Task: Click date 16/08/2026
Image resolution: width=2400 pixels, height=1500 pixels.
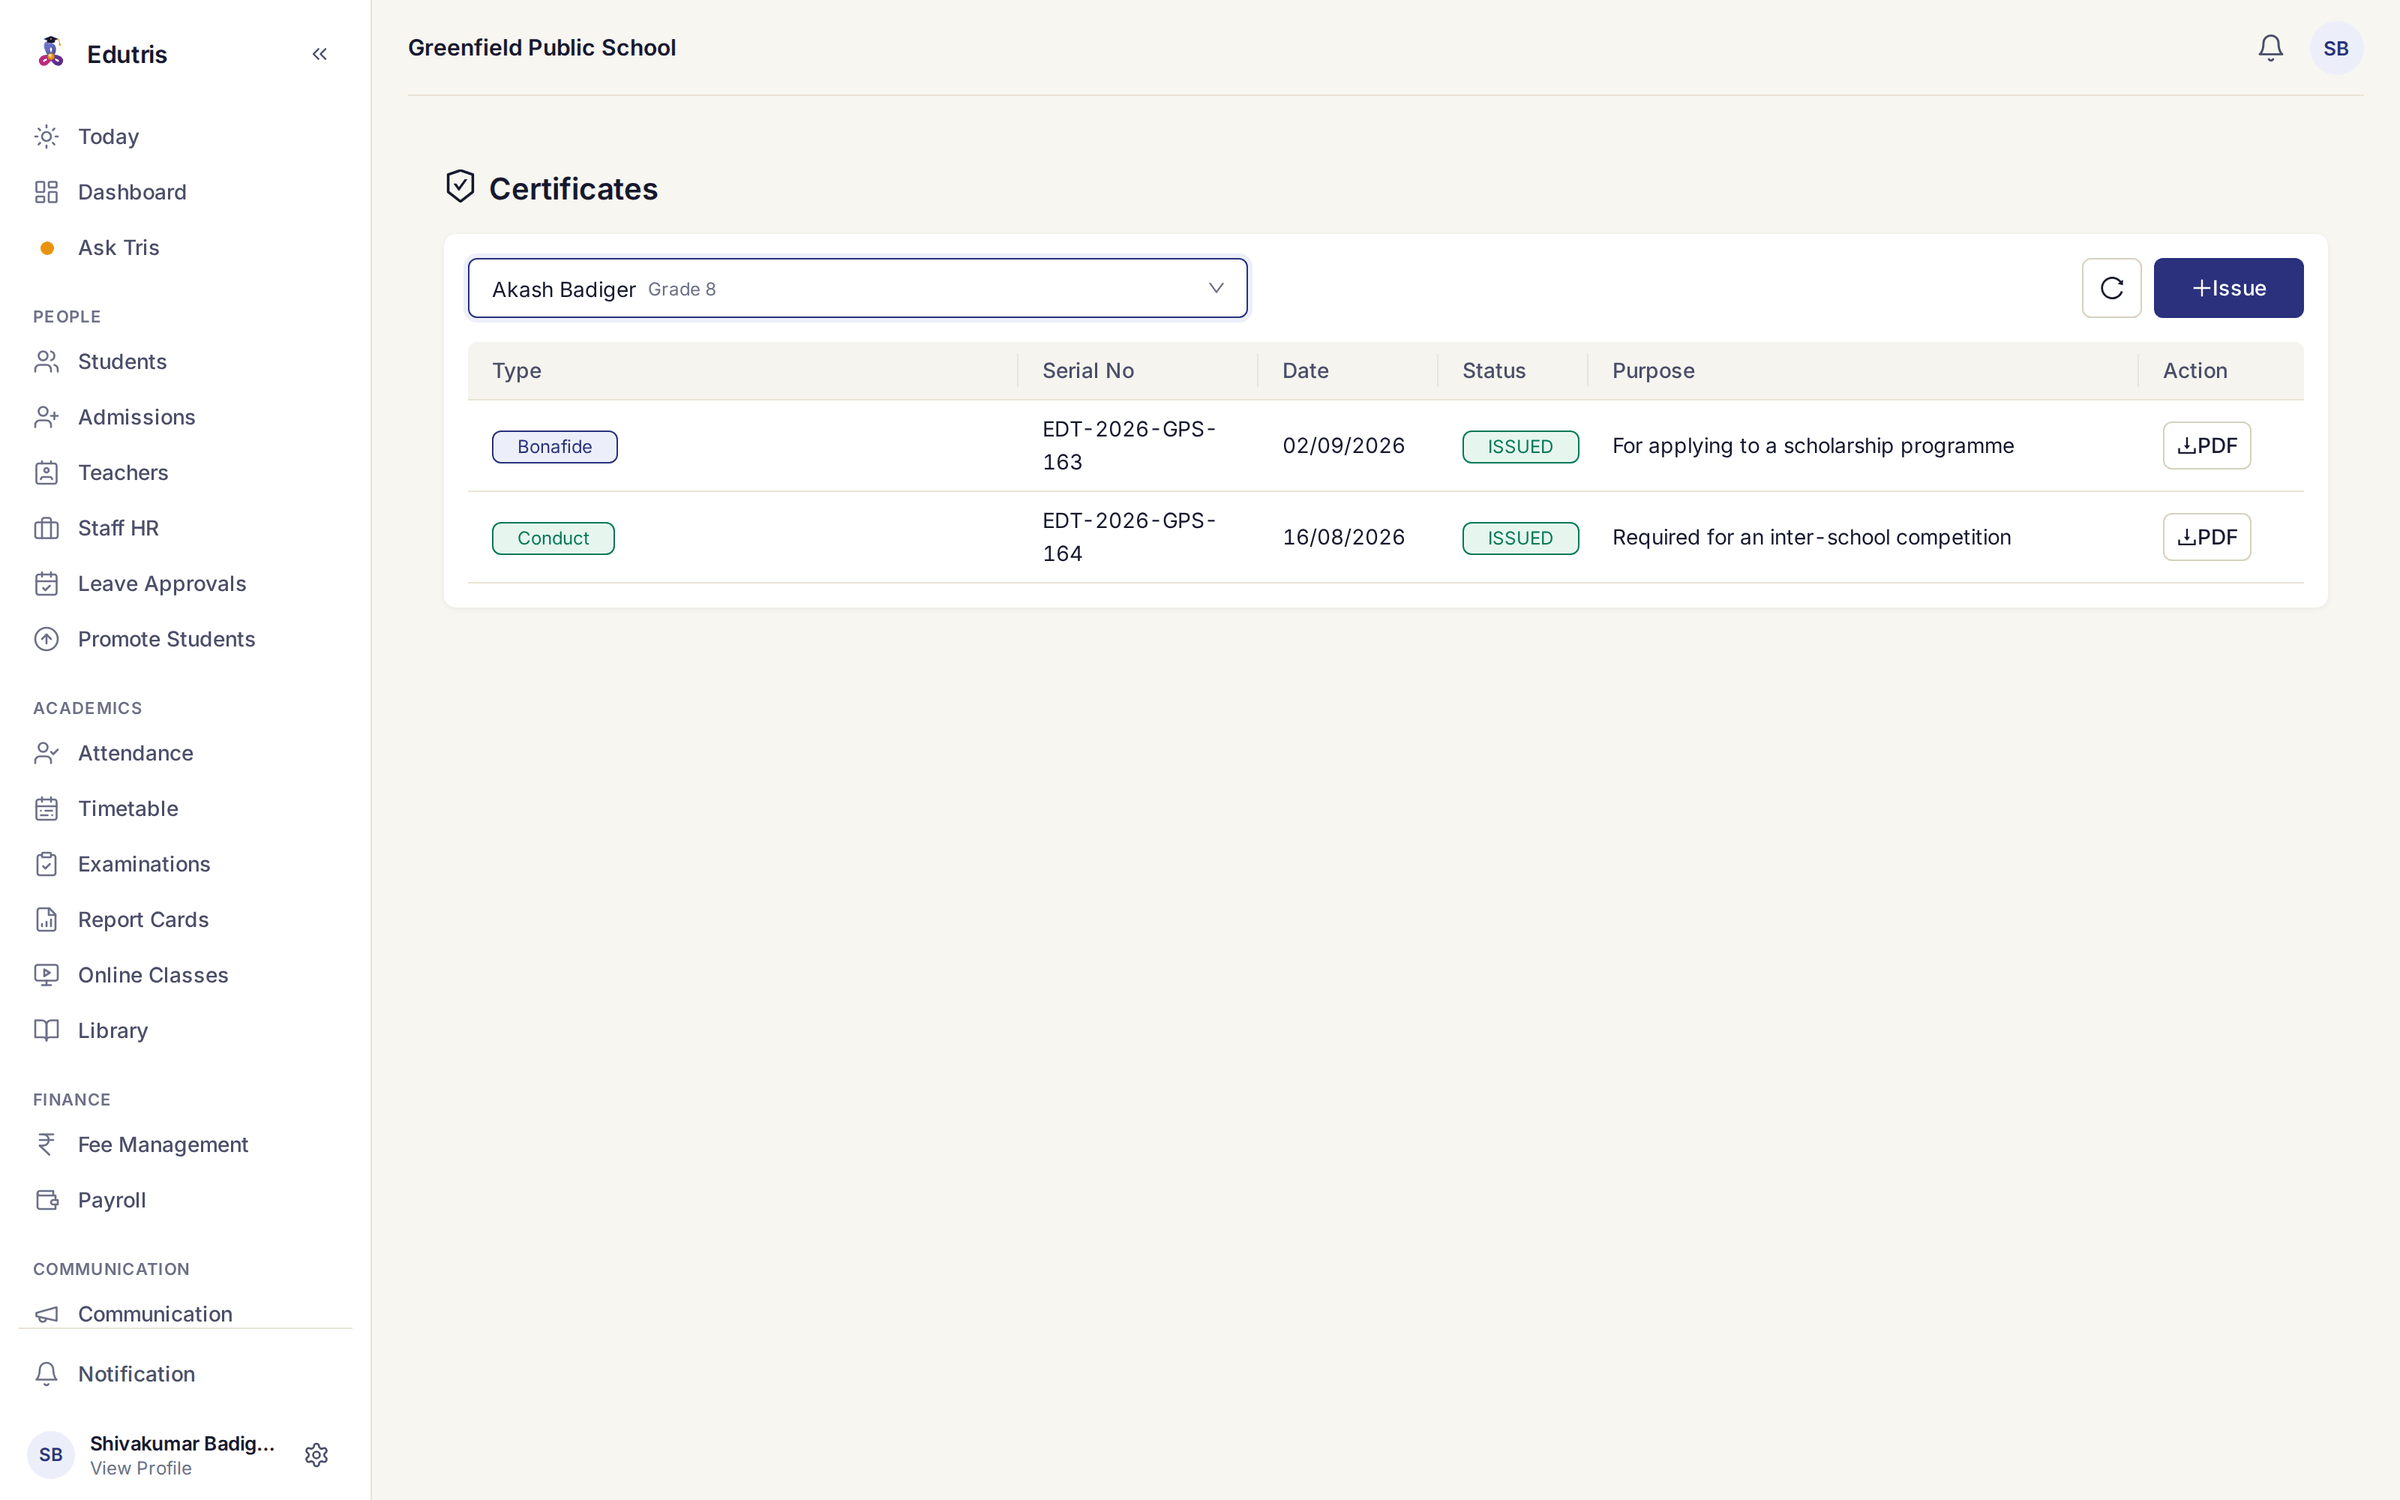Action: pyautogui.click(x=1343, y=537)
